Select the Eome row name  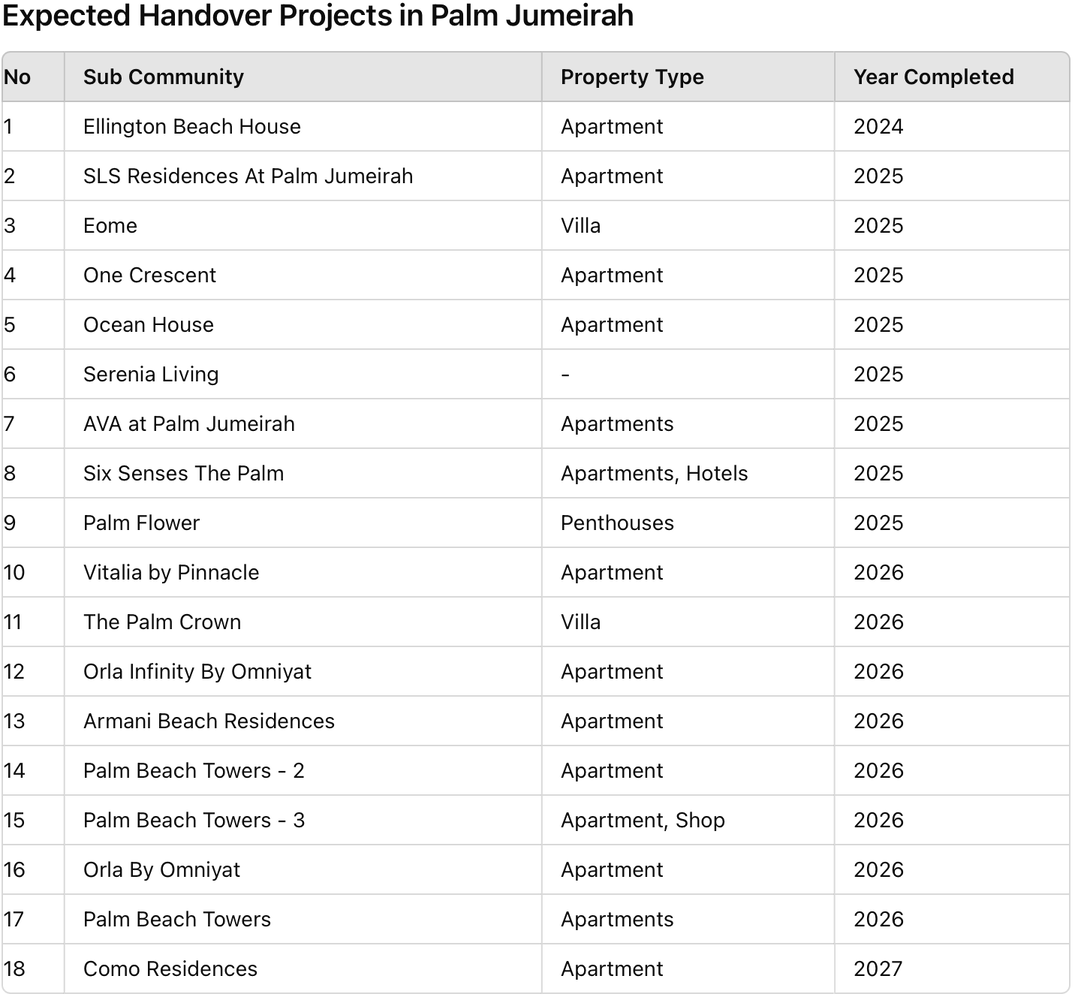point(302,225)
